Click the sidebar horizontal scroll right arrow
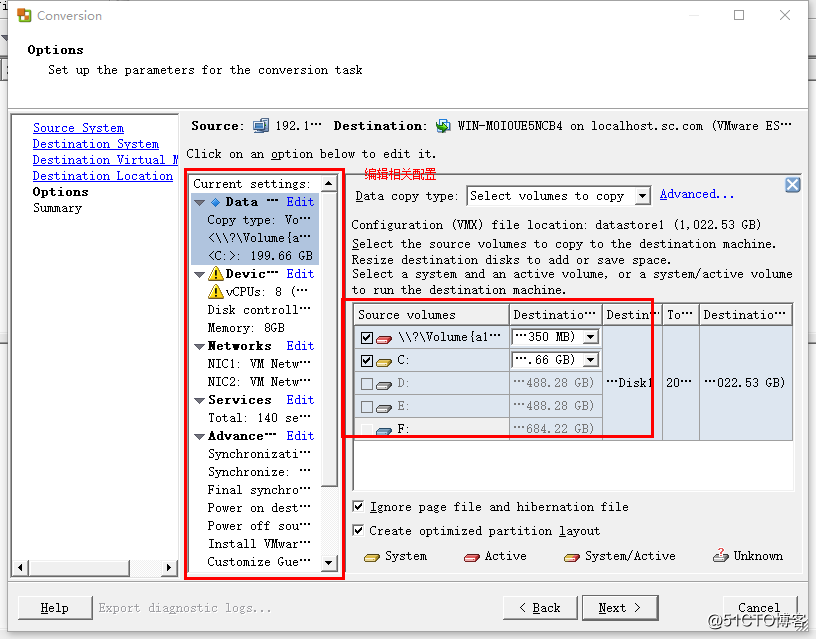This screenshot has width=816, height=639. [169, 567]
